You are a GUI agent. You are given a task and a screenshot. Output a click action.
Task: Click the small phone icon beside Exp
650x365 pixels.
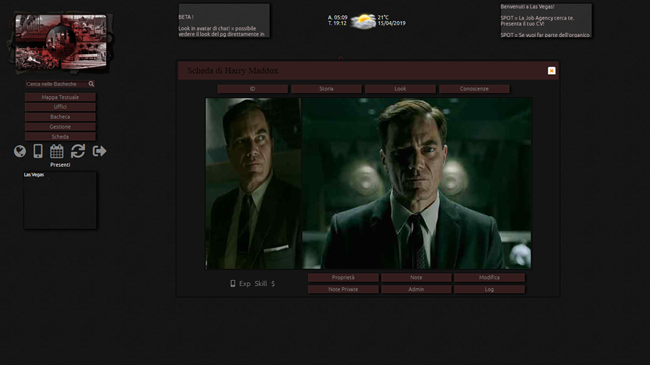(233, 283)
